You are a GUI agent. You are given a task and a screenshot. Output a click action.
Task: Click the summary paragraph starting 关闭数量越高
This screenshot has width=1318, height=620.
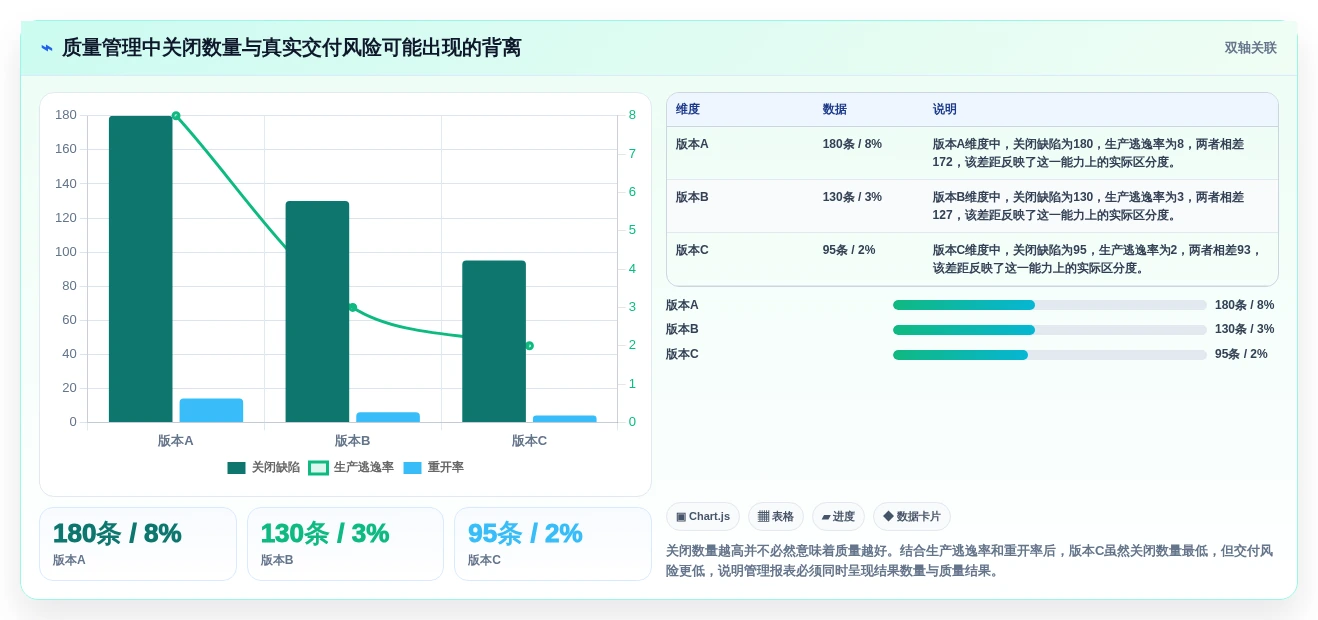pos(970,561)
